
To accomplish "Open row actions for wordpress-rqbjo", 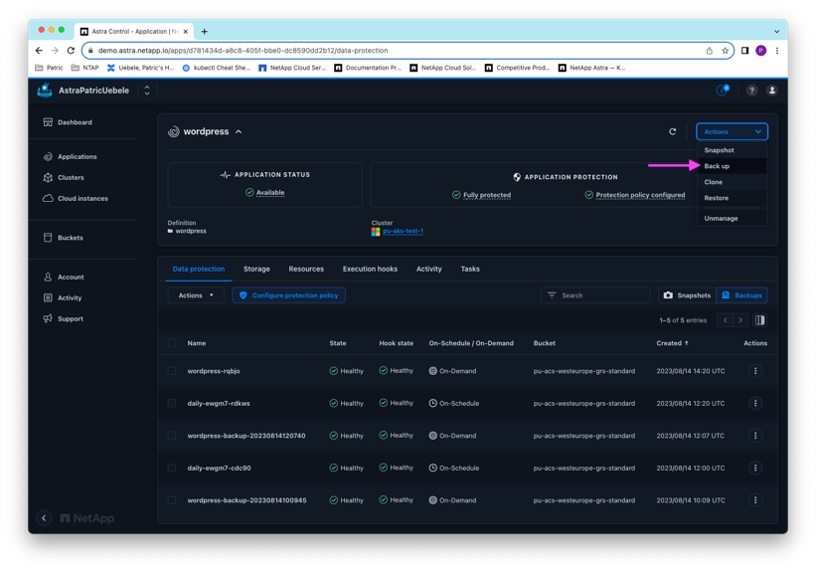I will [x=755, y=371].
